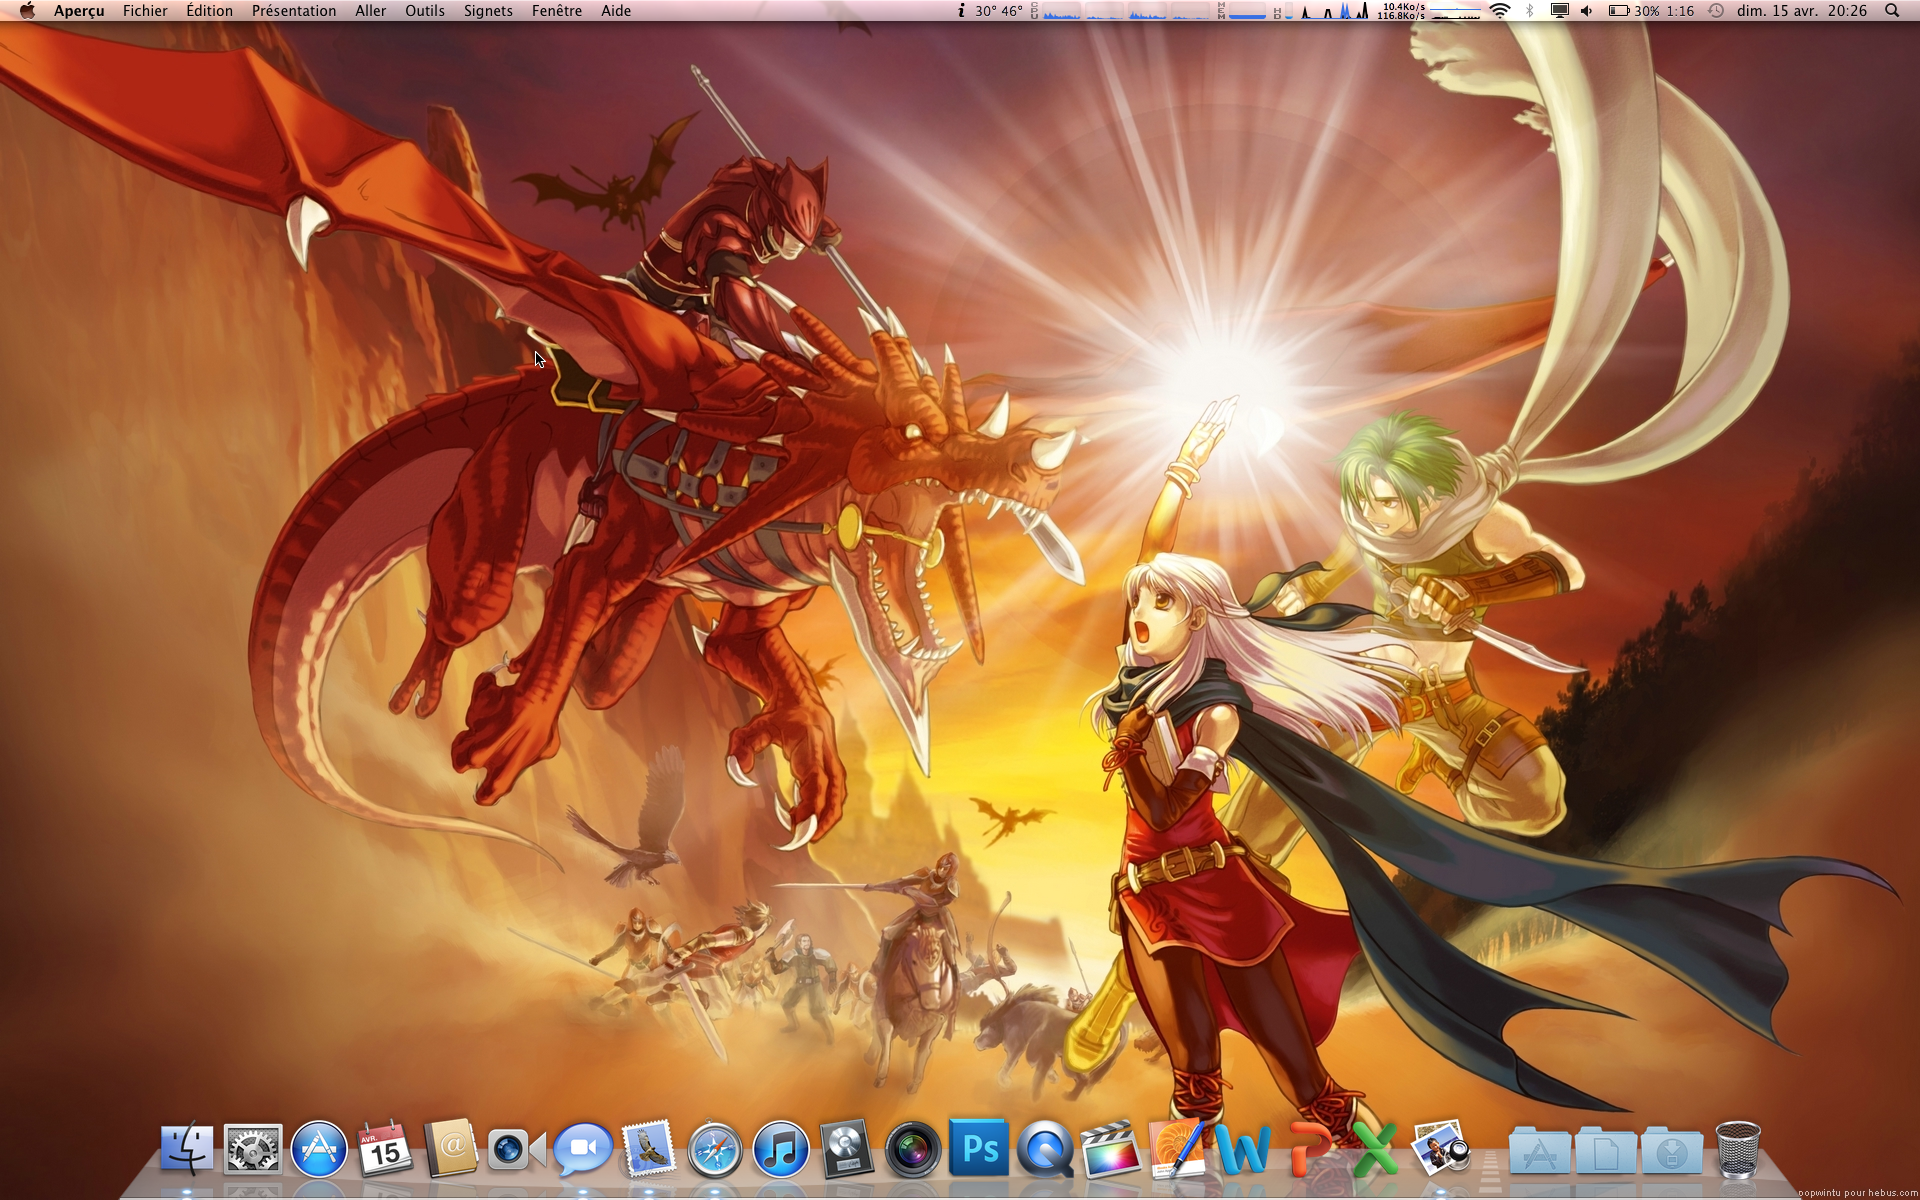The width and height of the screenshot is (1920, 1200).
Task: Open the Aide menu
Action: click(x=616, y=11)
